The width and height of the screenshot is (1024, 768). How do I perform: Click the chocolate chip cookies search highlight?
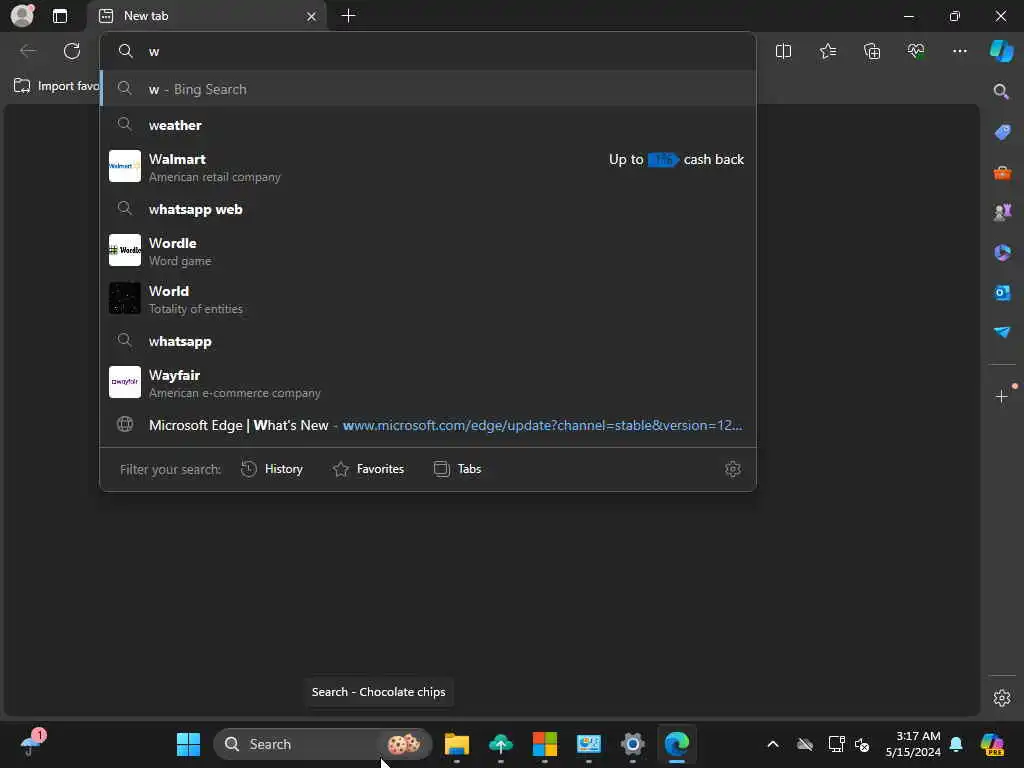[403, 744]
